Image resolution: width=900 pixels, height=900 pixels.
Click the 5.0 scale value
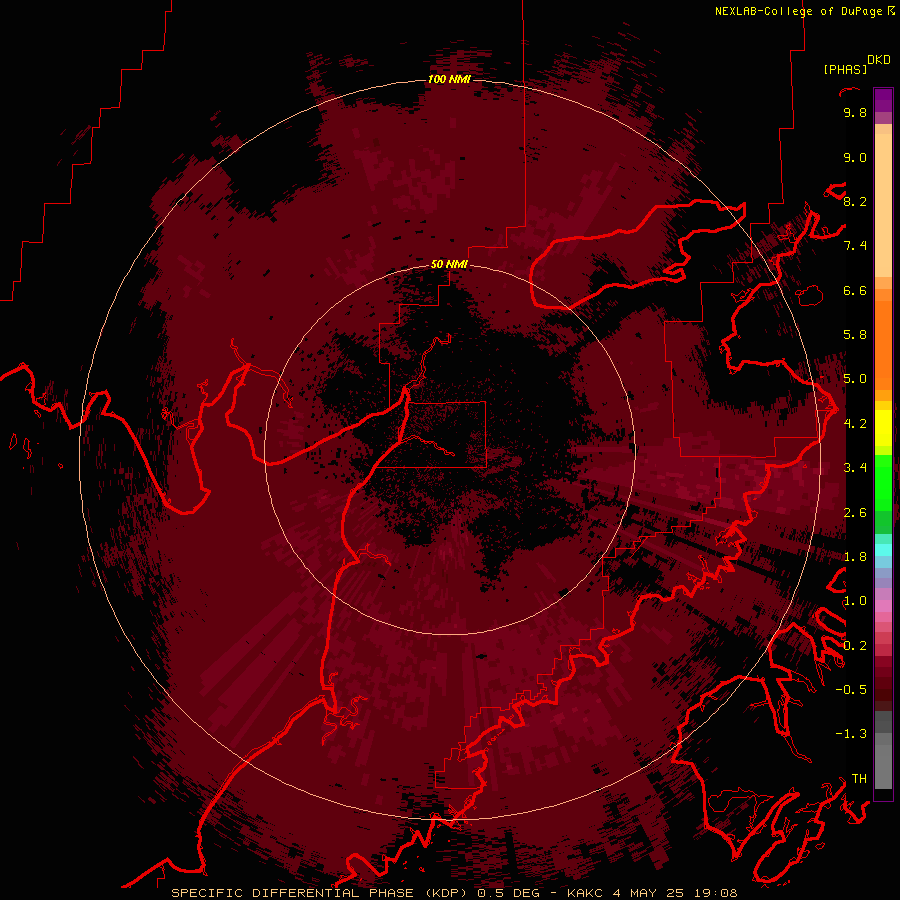855,379
